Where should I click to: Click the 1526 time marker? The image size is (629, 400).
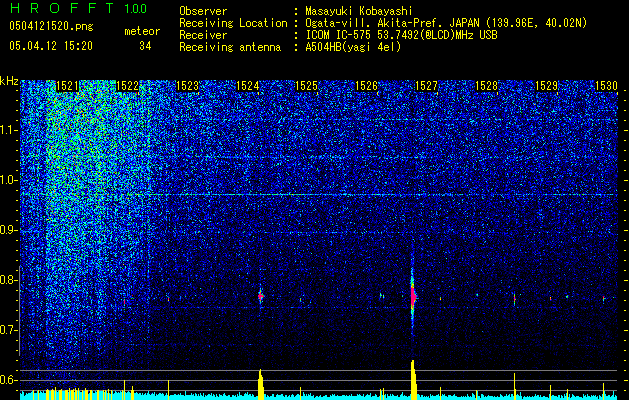(x=367, y=86)
